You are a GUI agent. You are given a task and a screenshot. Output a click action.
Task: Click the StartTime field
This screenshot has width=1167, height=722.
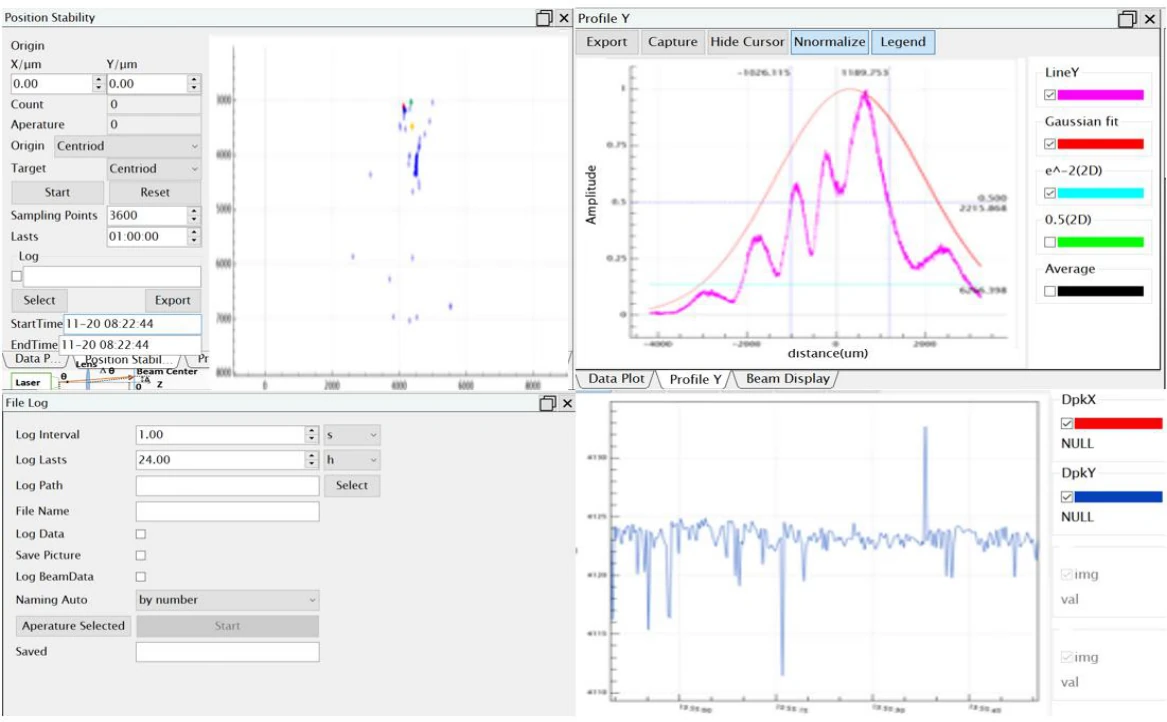[132, 324]
